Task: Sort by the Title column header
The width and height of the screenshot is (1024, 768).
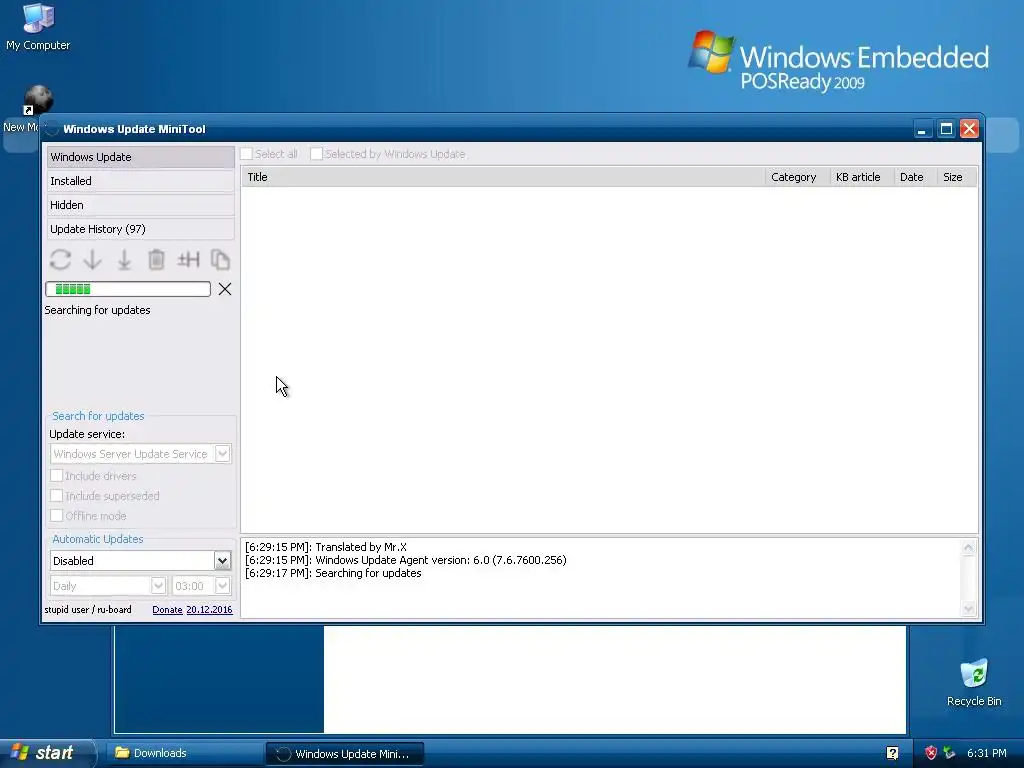Action: 503,177
